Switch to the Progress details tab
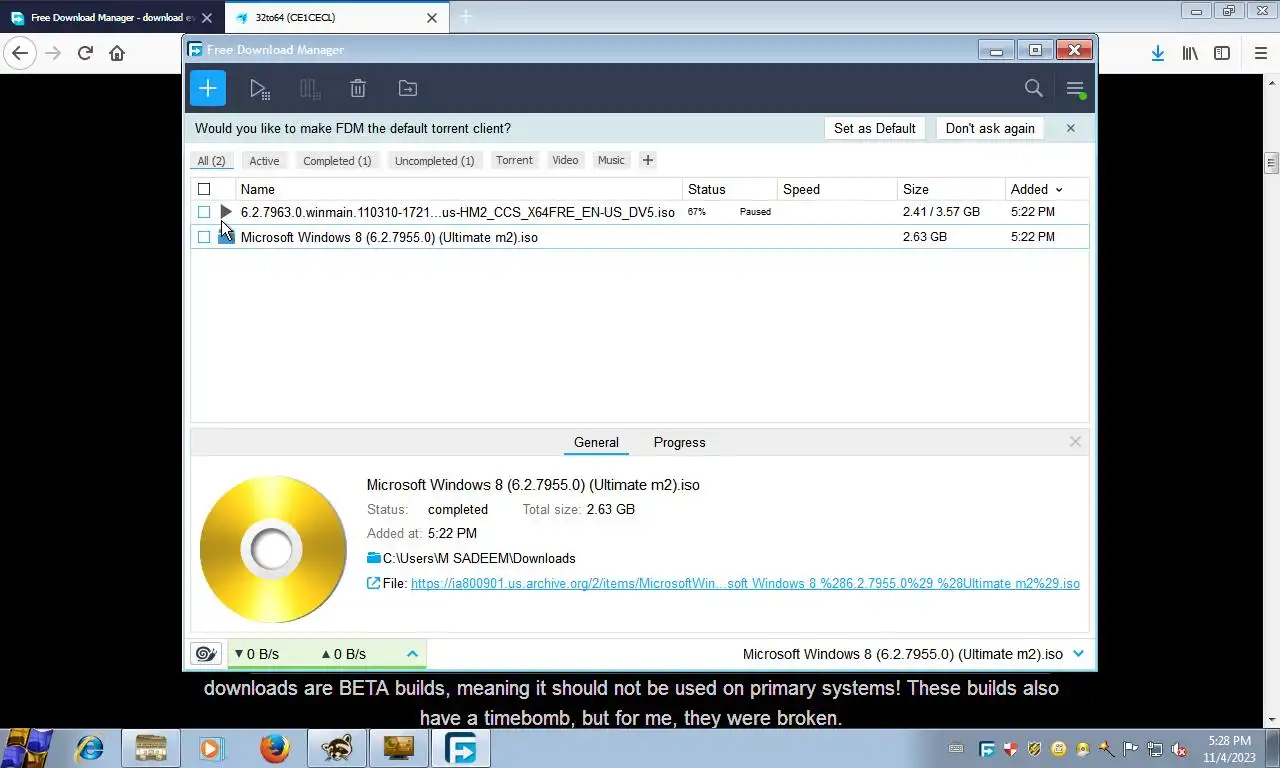Image resolution: width=1280 pixels, height=768 pixels. (679, 442)
